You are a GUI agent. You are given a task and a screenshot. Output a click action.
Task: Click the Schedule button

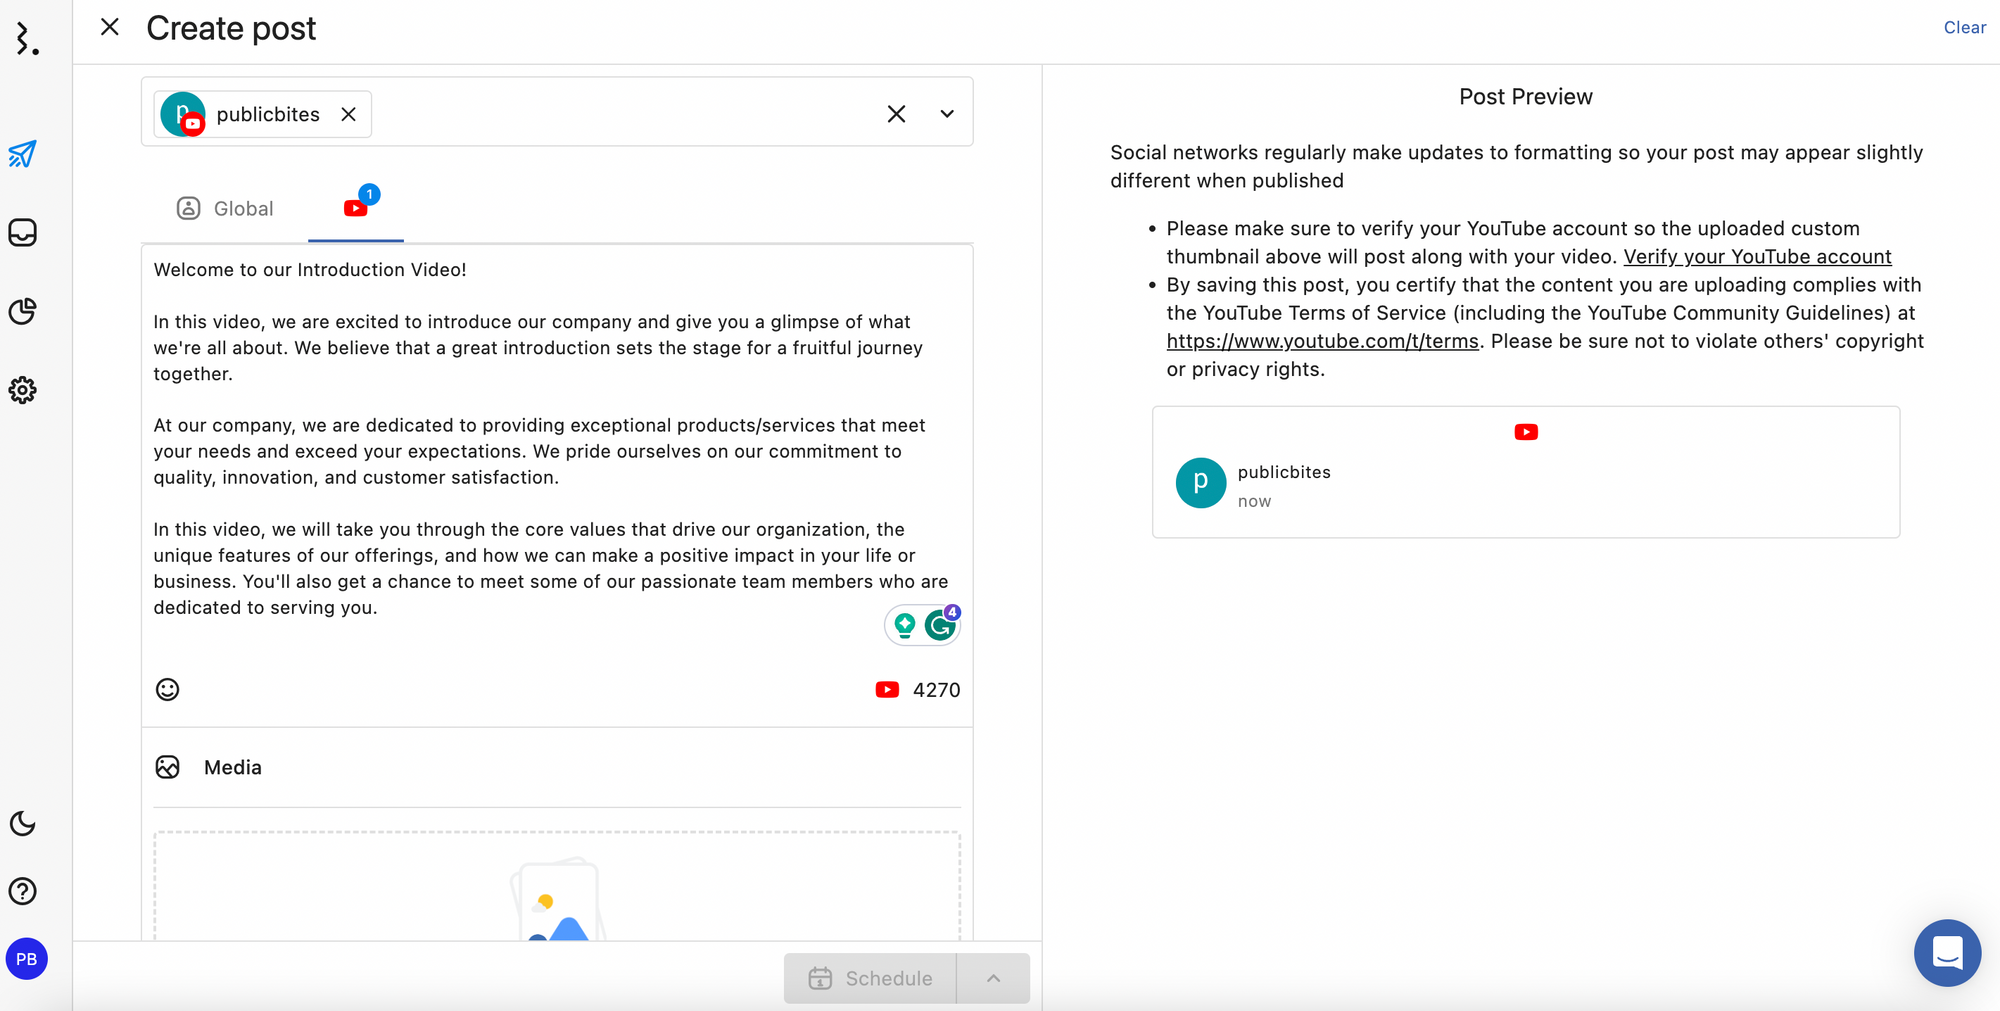(870, 978)
